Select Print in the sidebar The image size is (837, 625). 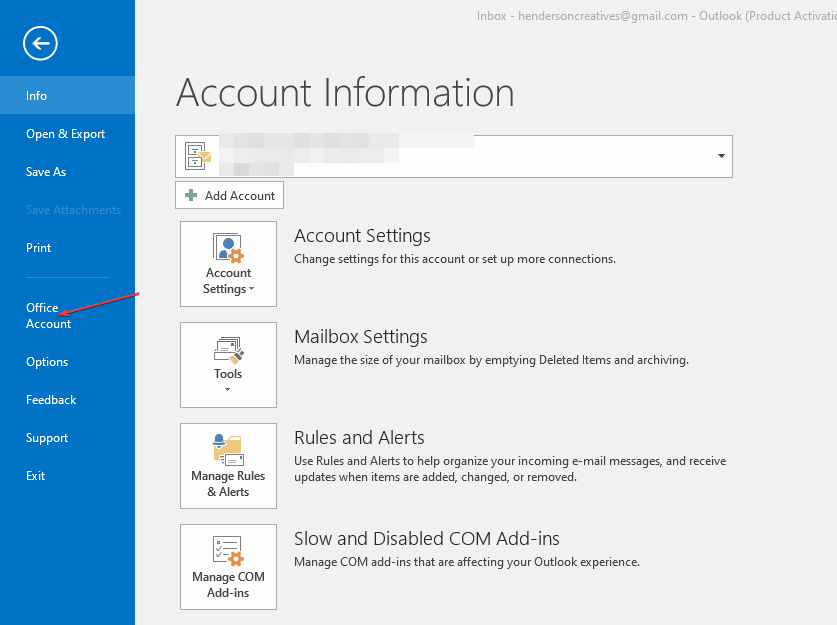pos(38,248)
